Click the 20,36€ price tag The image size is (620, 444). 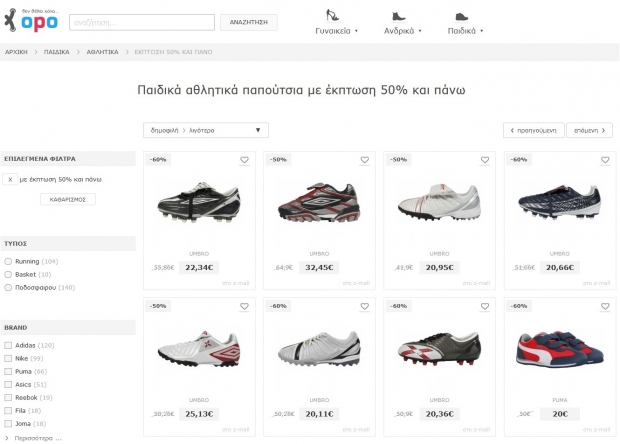coord(439,414)
